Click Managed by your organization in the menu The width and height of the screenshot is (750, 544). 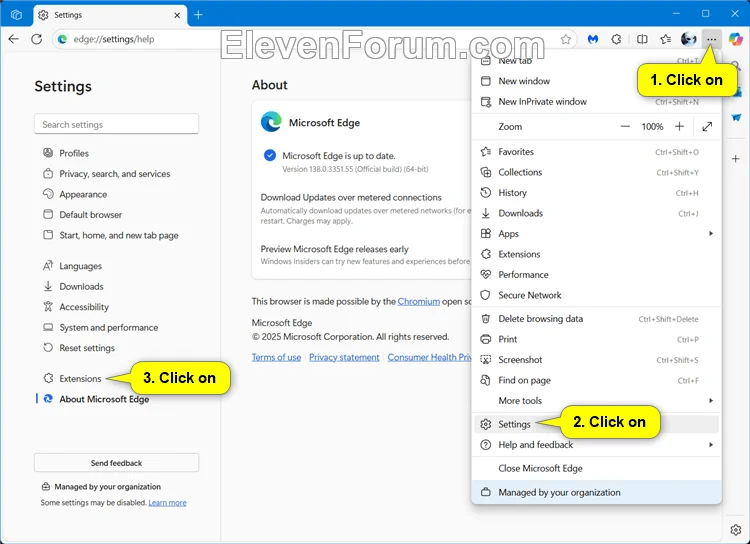(596, 492)
